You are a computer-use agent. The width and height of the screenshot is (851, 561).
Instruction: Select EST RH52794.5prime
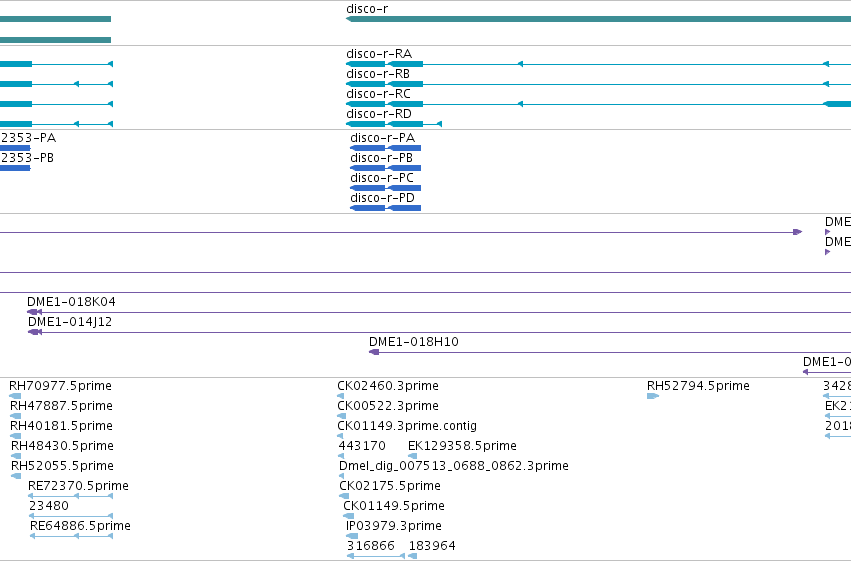(x=698, y=386)
